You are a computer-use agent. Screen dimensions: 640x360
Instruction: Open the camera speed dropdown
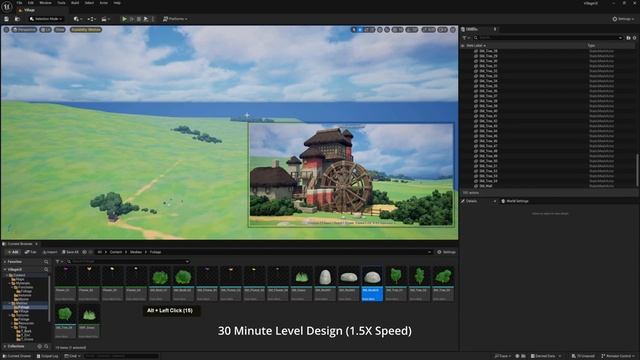coord(442,30)
